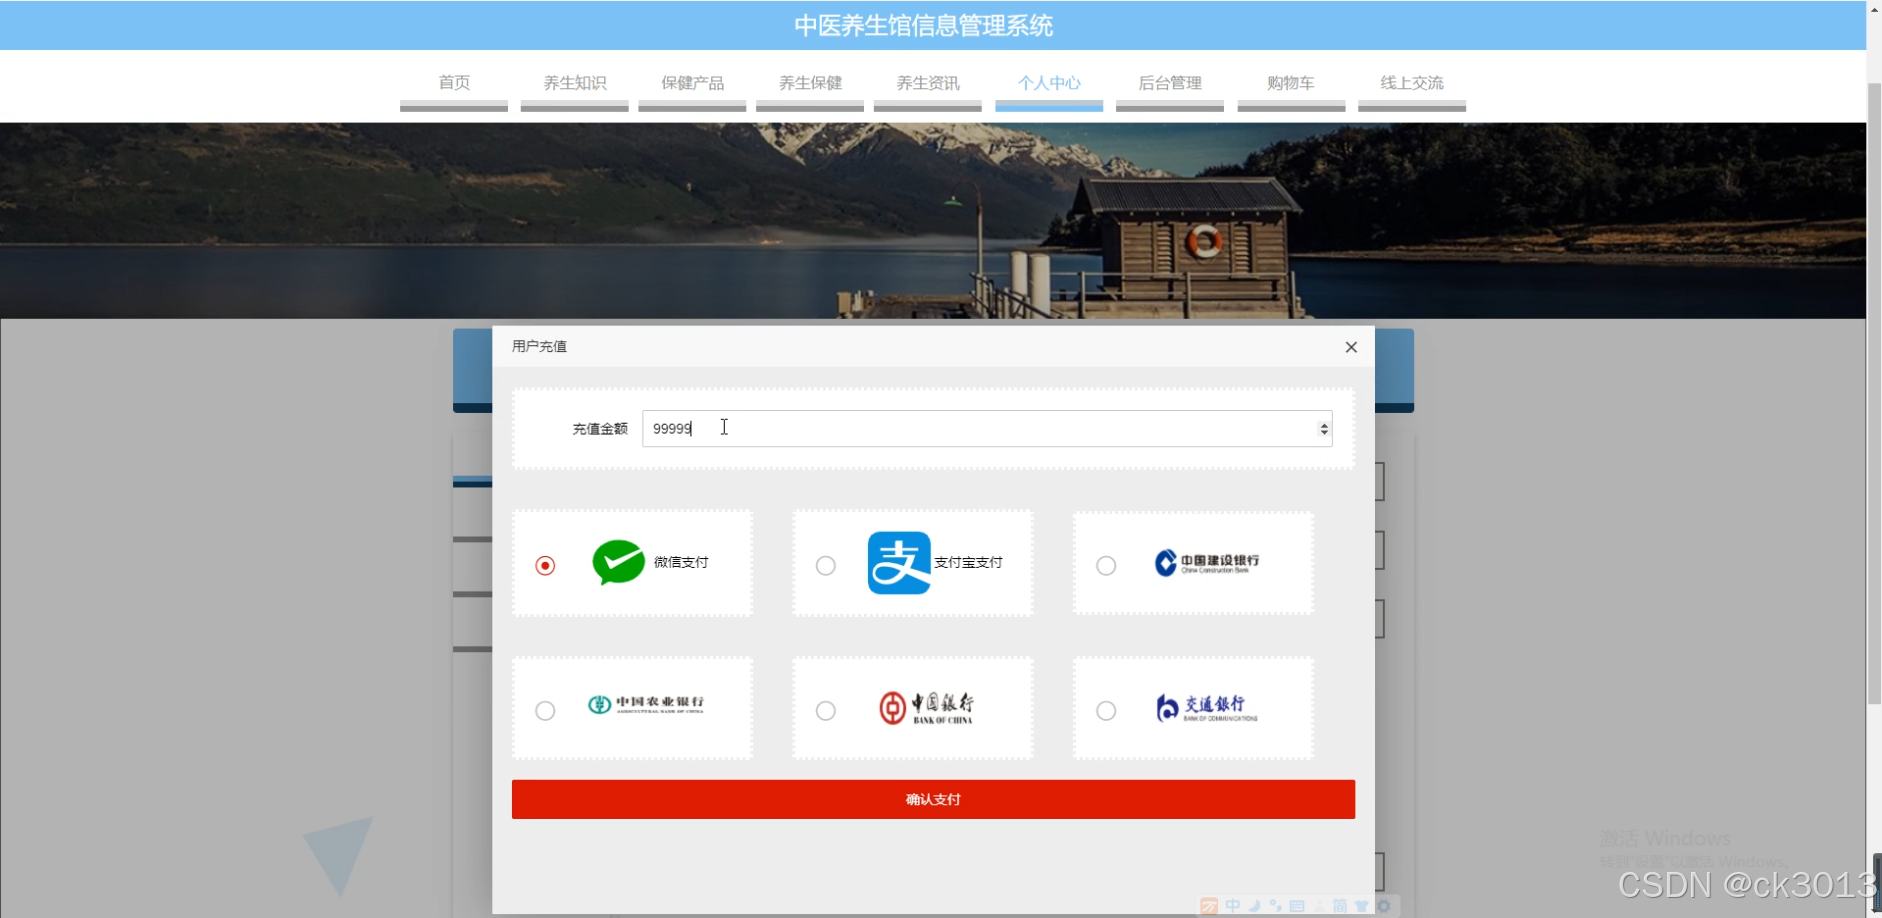Pick the Bank of China radio button
The width and height of the screenshot is (1882, 918).
pyautogui.click(x=826, y=711)
